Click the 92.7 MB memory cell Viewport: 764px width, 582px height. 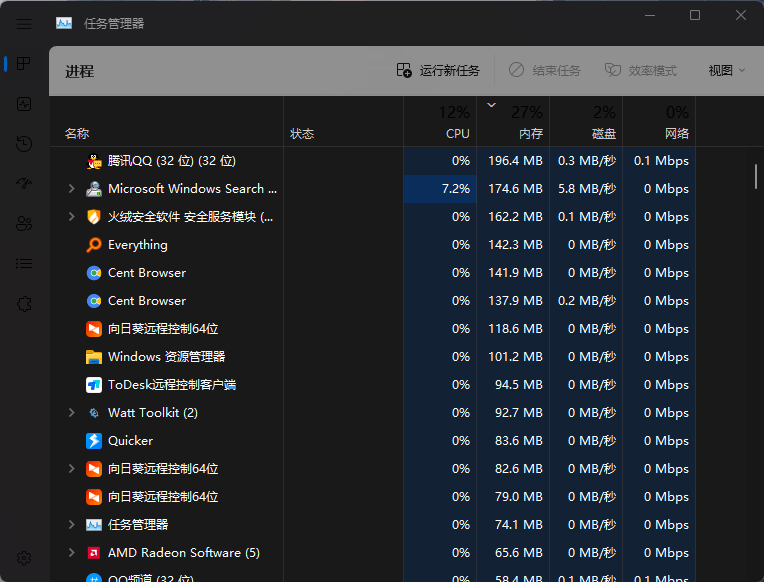(x=513, y=413)
